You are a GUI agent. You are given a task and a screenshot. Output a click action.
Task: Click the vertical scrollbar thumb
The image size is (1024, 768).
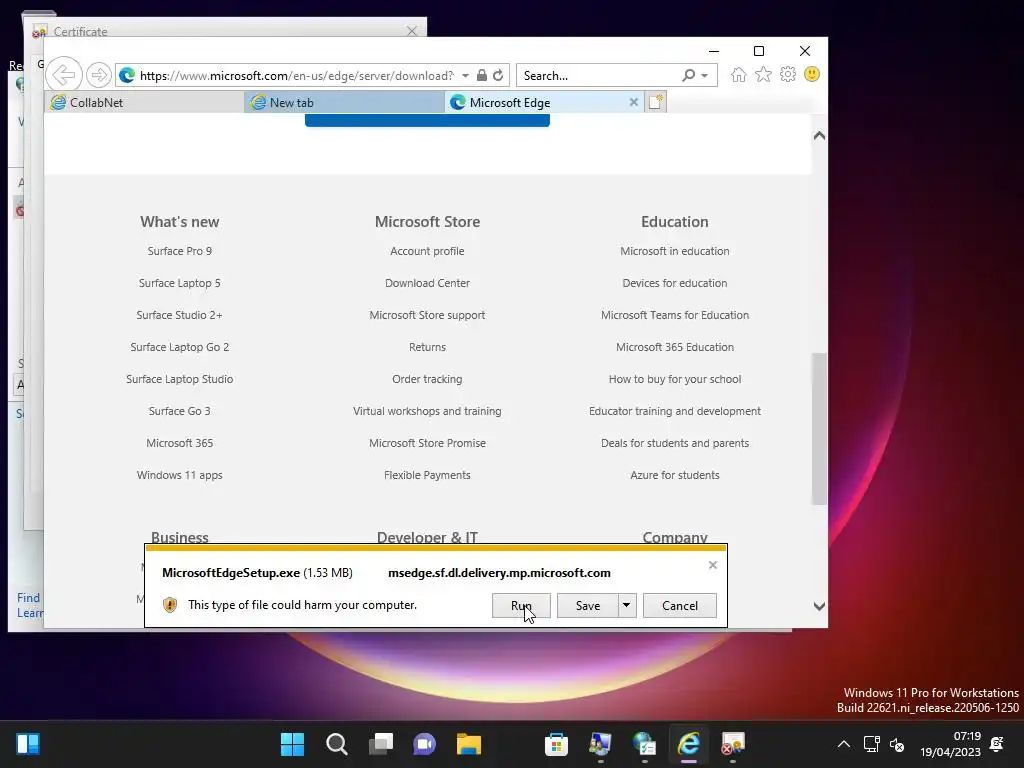pyautogui.click(x=819, y=429)
